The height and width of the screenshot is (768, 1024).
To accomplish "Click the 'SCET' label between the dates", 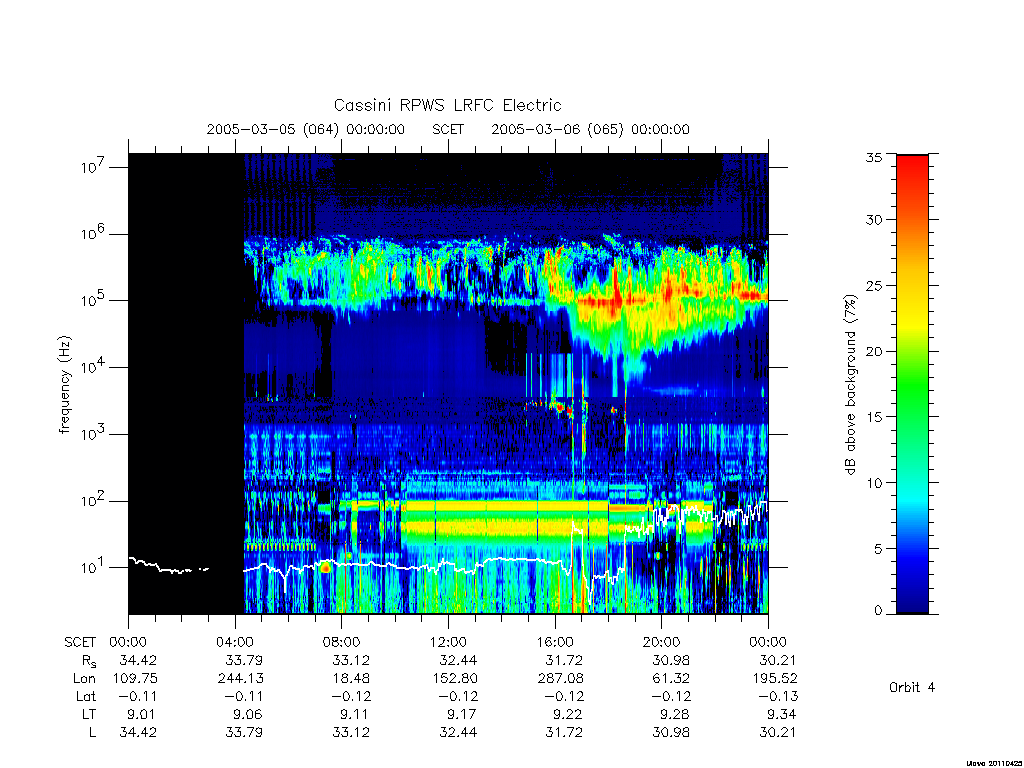I will coord(448,129).
